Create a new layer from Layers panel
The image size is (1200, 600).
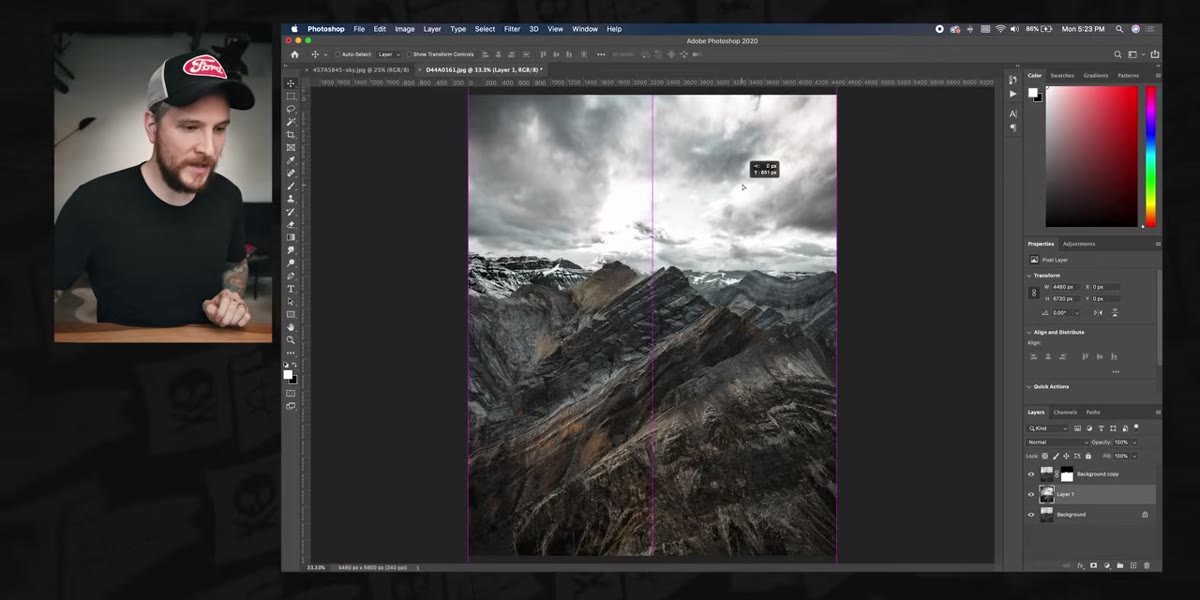point(1133,566)
